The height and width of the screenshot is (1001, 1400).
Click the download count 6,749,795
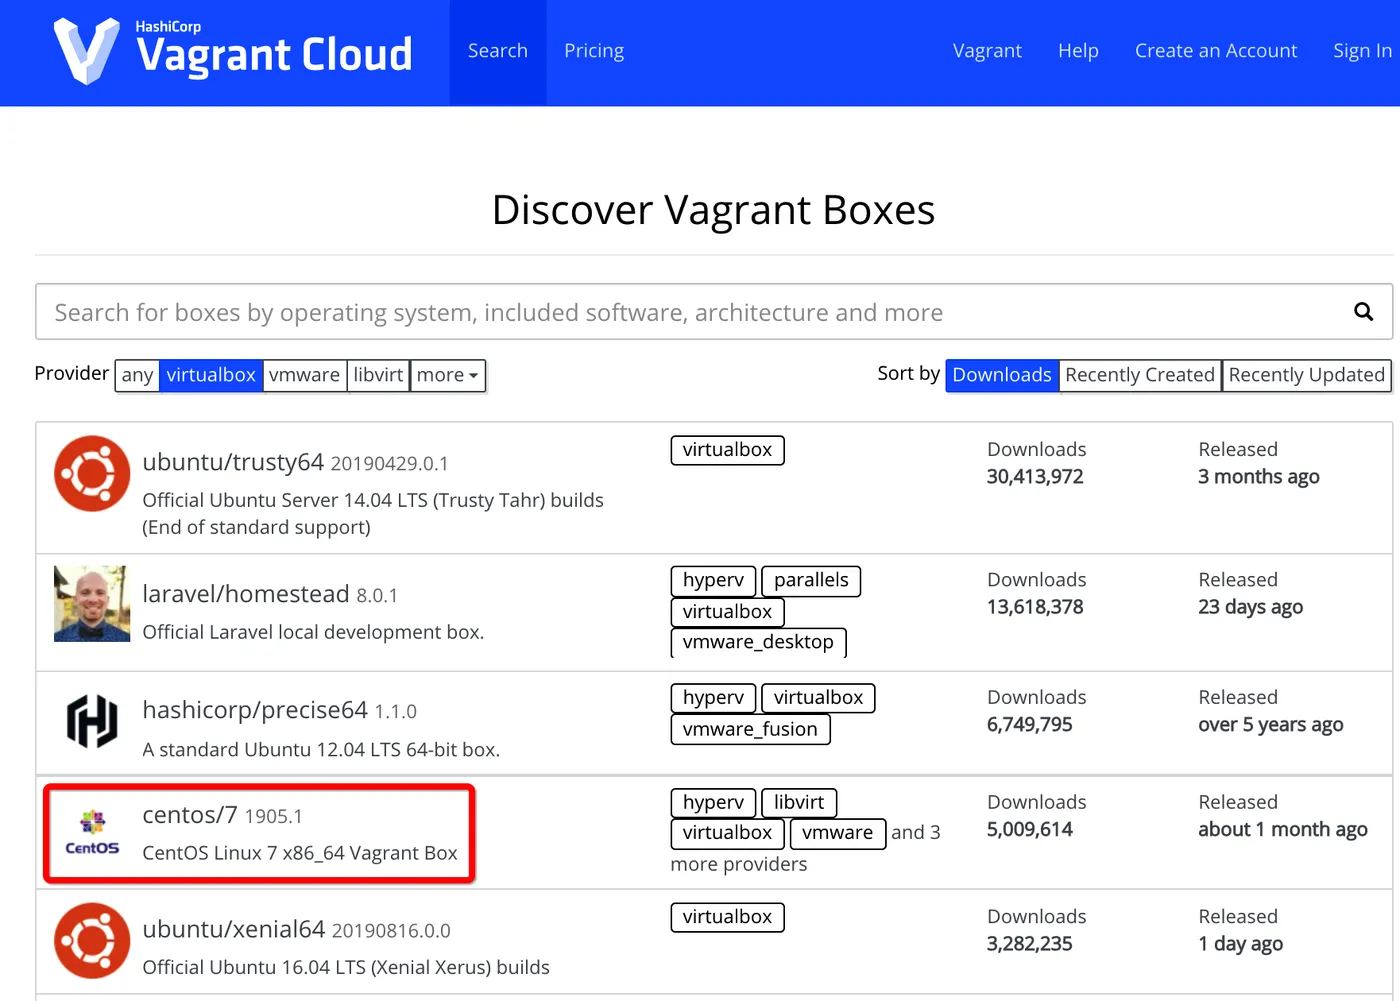click(1029, 724)
